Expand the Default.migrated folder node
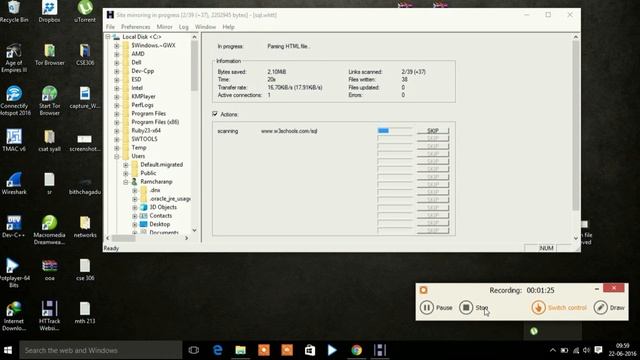Viewport: 640px width, 360px height. [126, 165]
